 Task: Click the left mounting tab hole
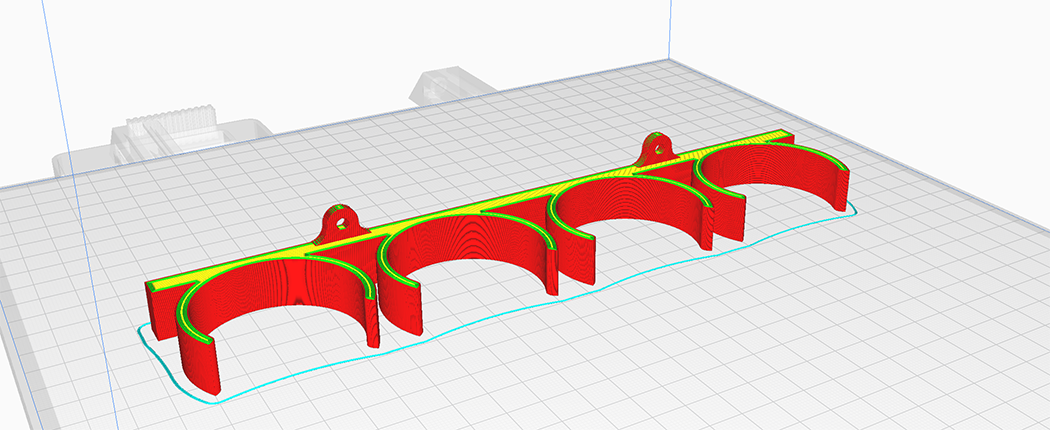341,222
